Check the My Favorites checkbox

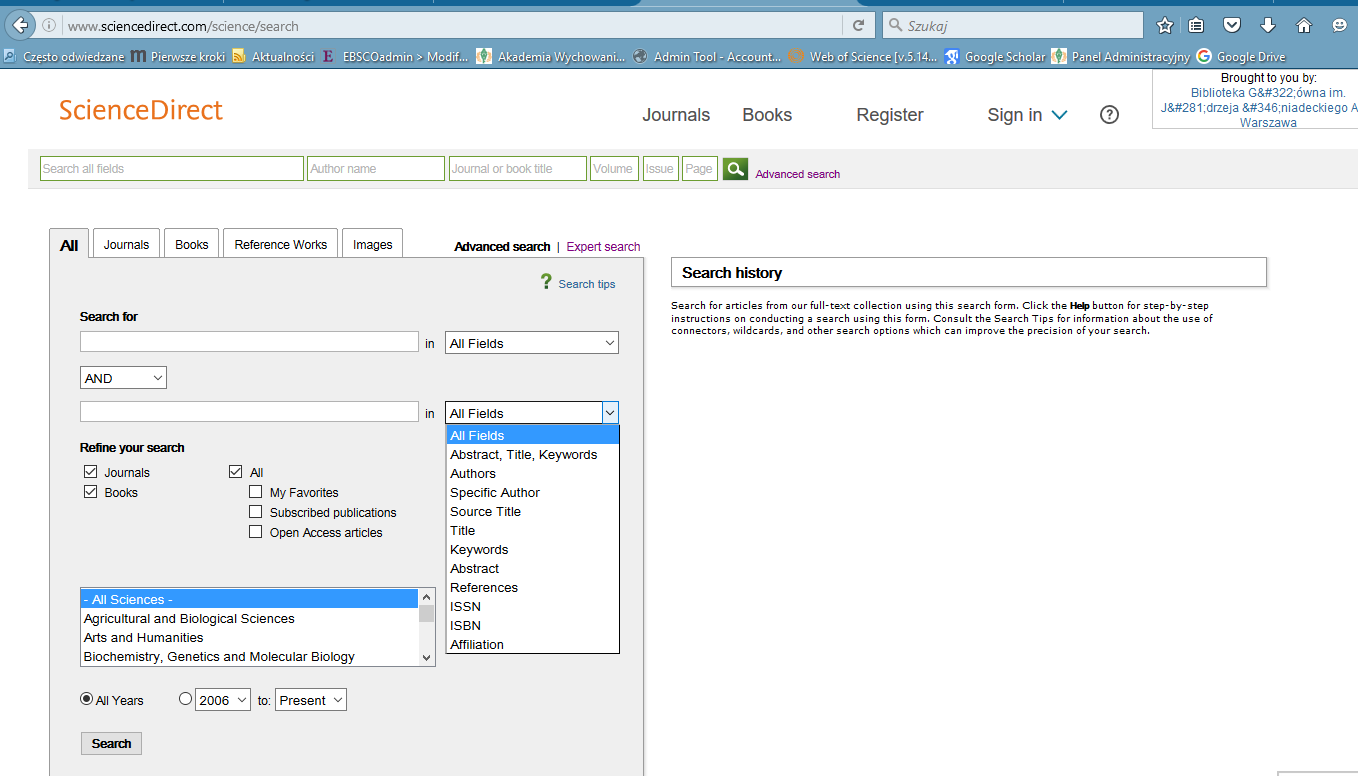[256, 492]
